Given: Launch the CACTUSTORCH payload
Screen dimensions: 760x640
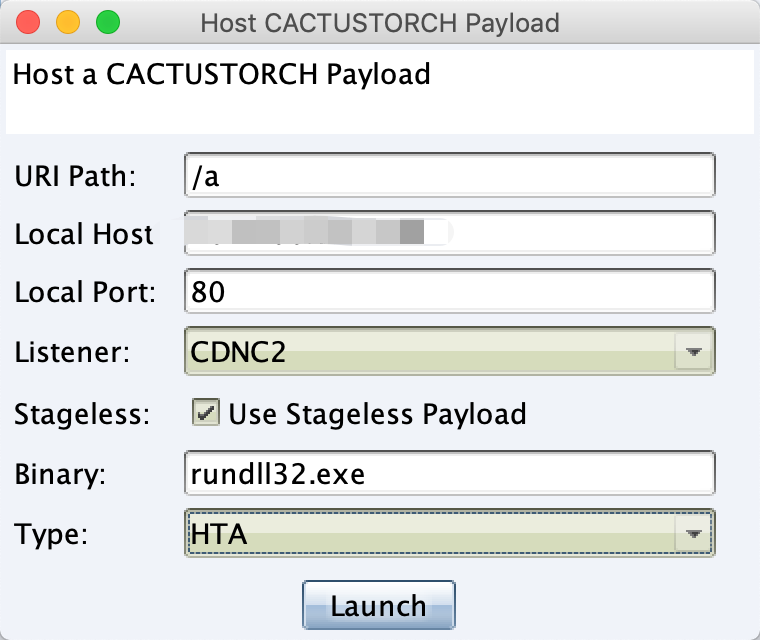Looking at the screenshot, I should pos(379,605).
